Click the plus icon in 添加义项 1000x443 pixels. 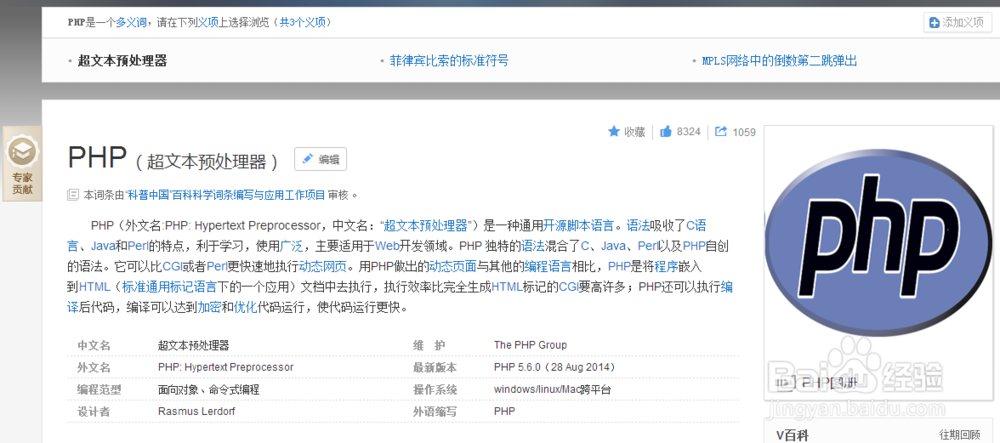[x=934, y=23]
